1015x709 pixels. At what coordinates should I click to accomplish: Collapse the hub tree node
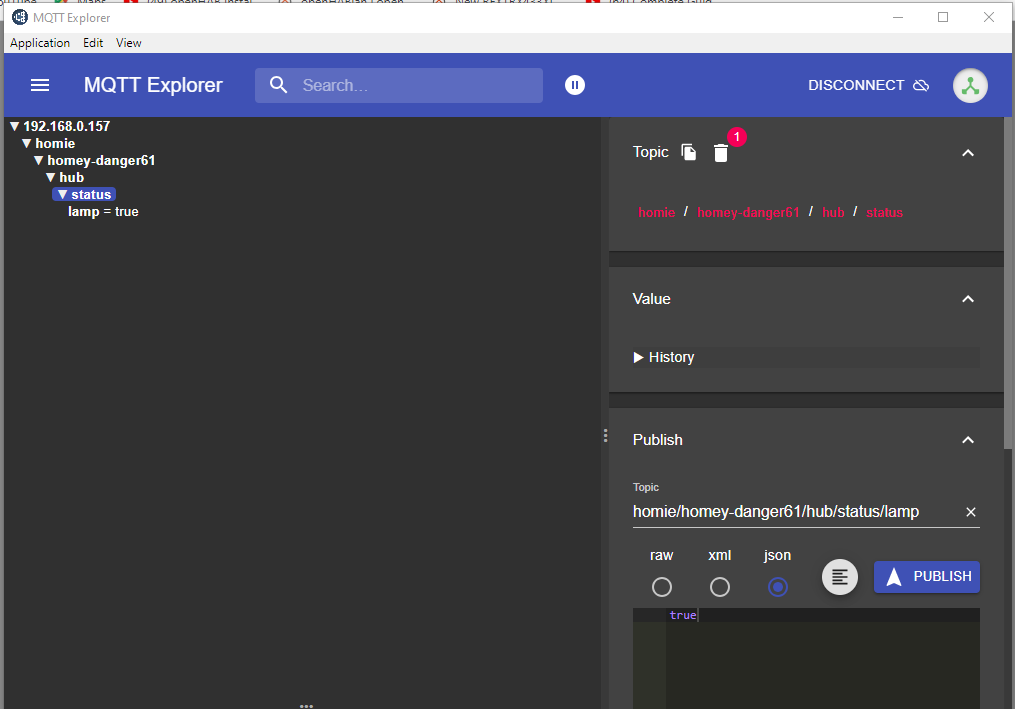[50, 177]
